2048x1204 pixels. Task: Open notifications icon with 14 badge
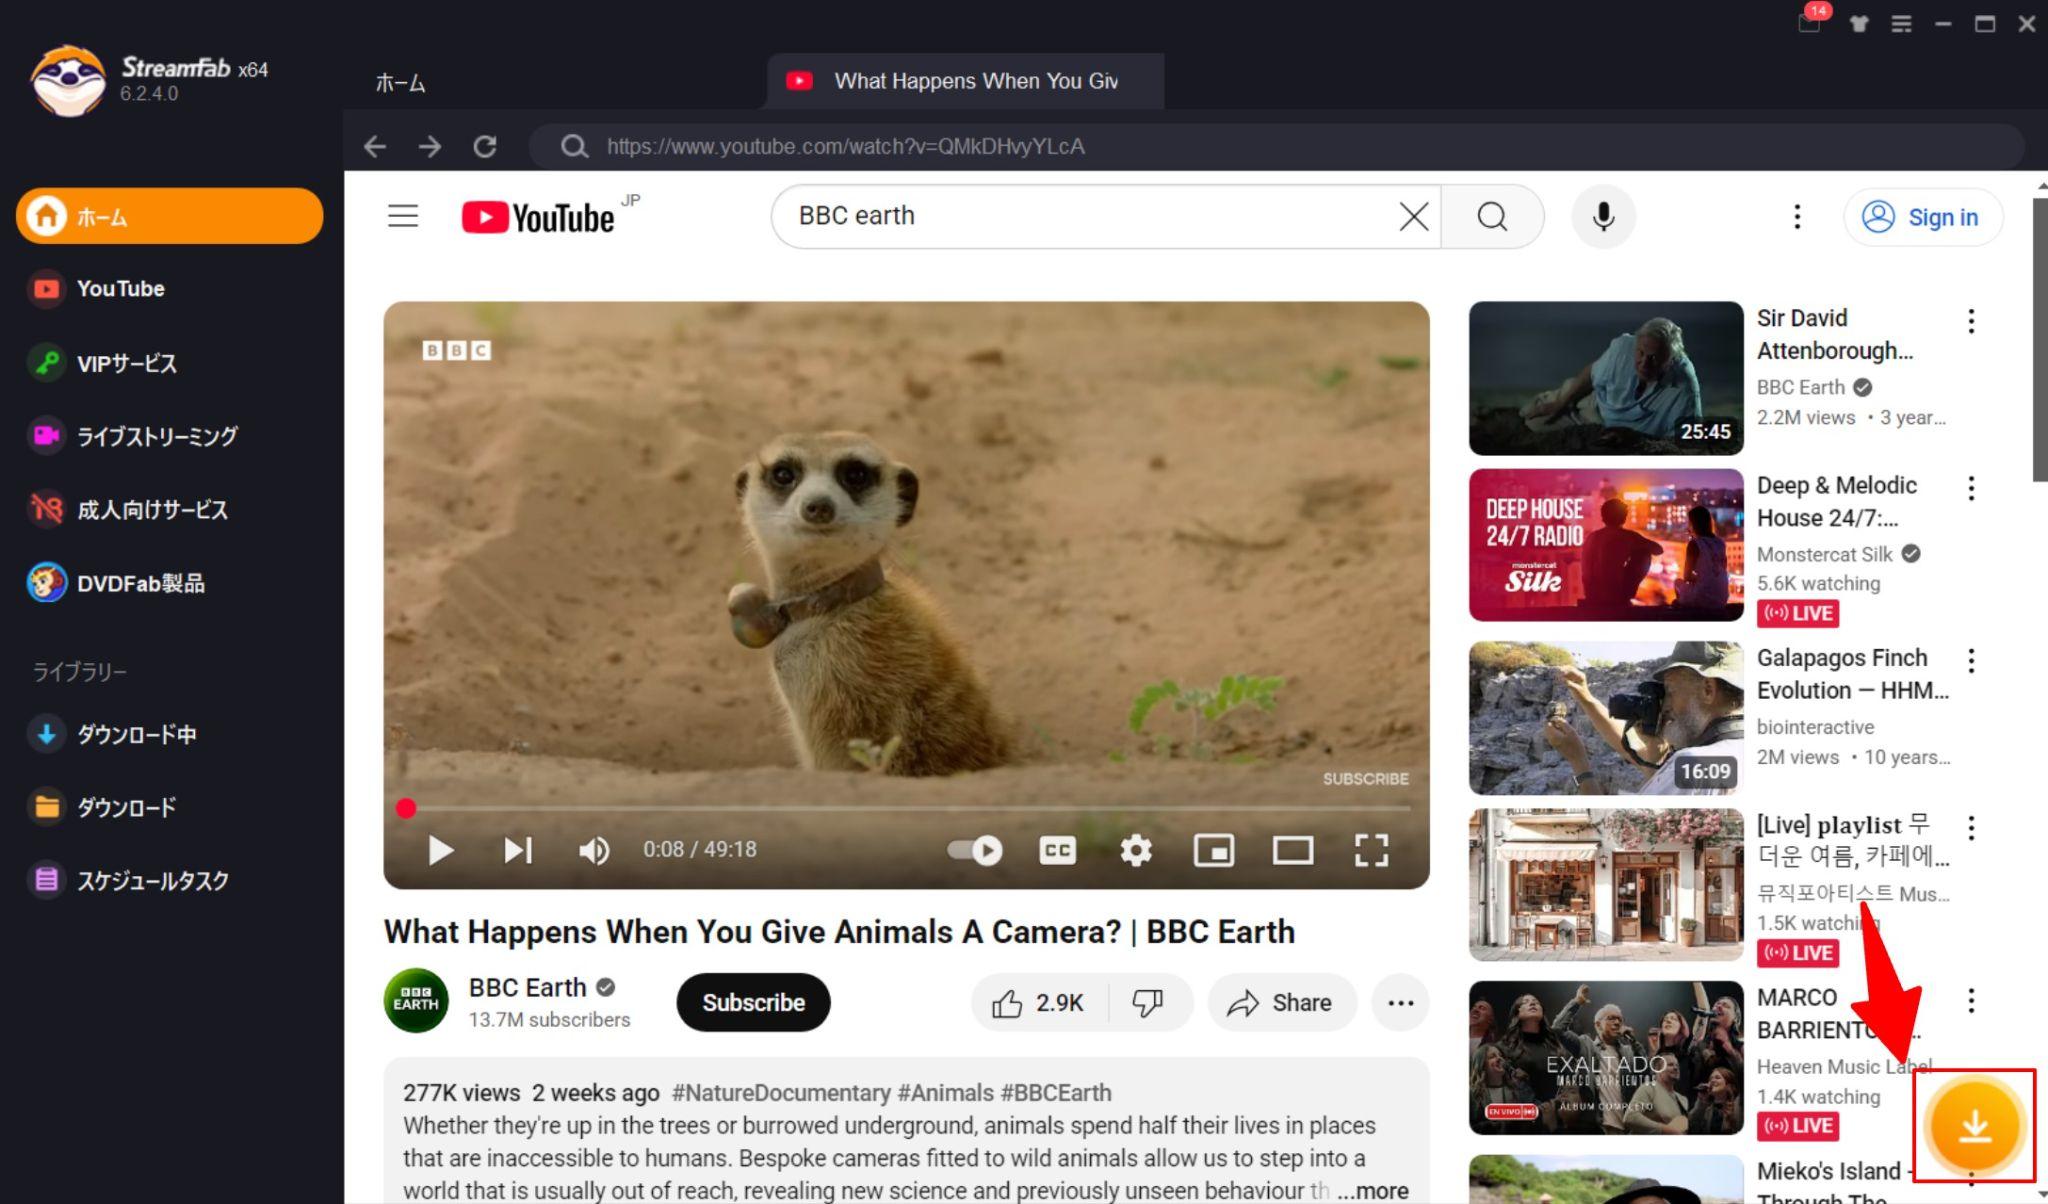click(1811, 20)
